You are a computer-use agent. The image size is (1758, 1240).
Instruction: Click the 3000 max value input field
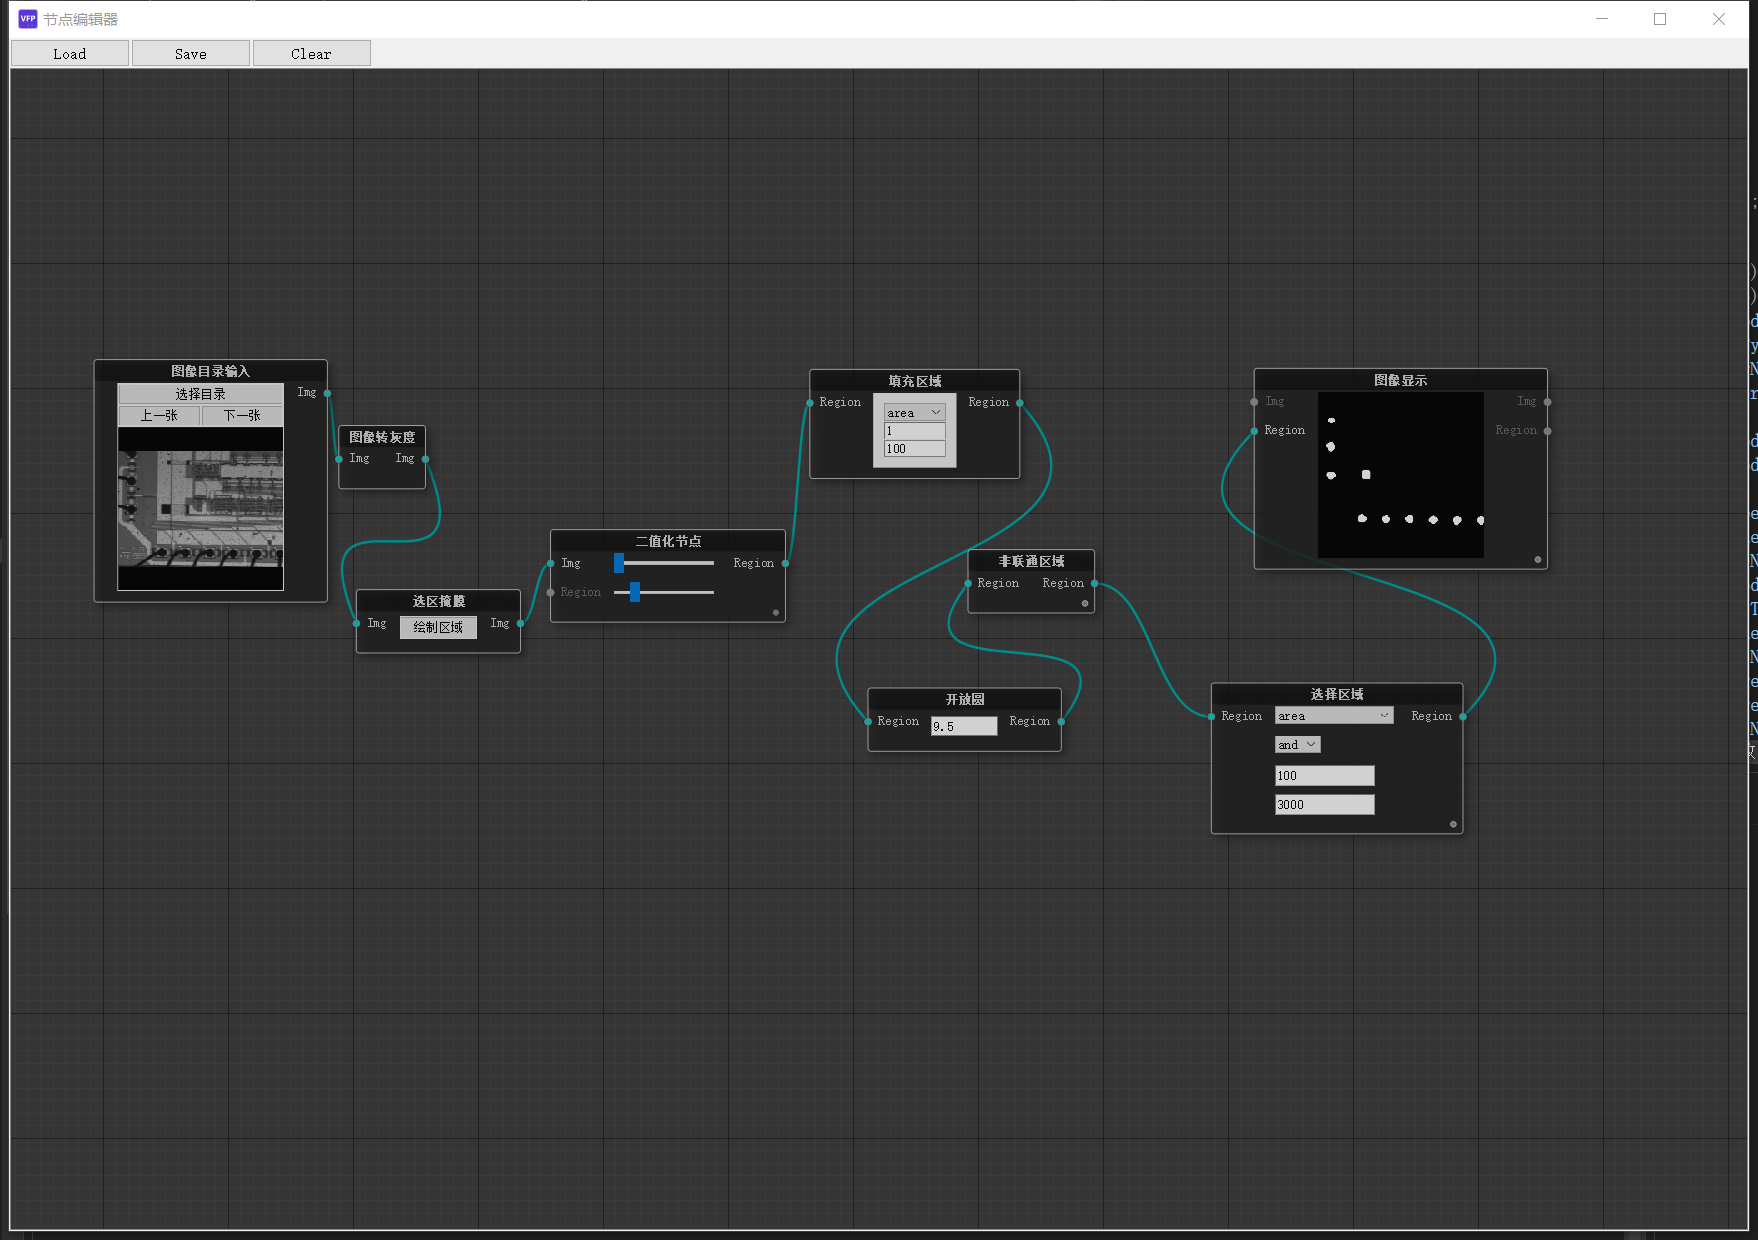1324,805
